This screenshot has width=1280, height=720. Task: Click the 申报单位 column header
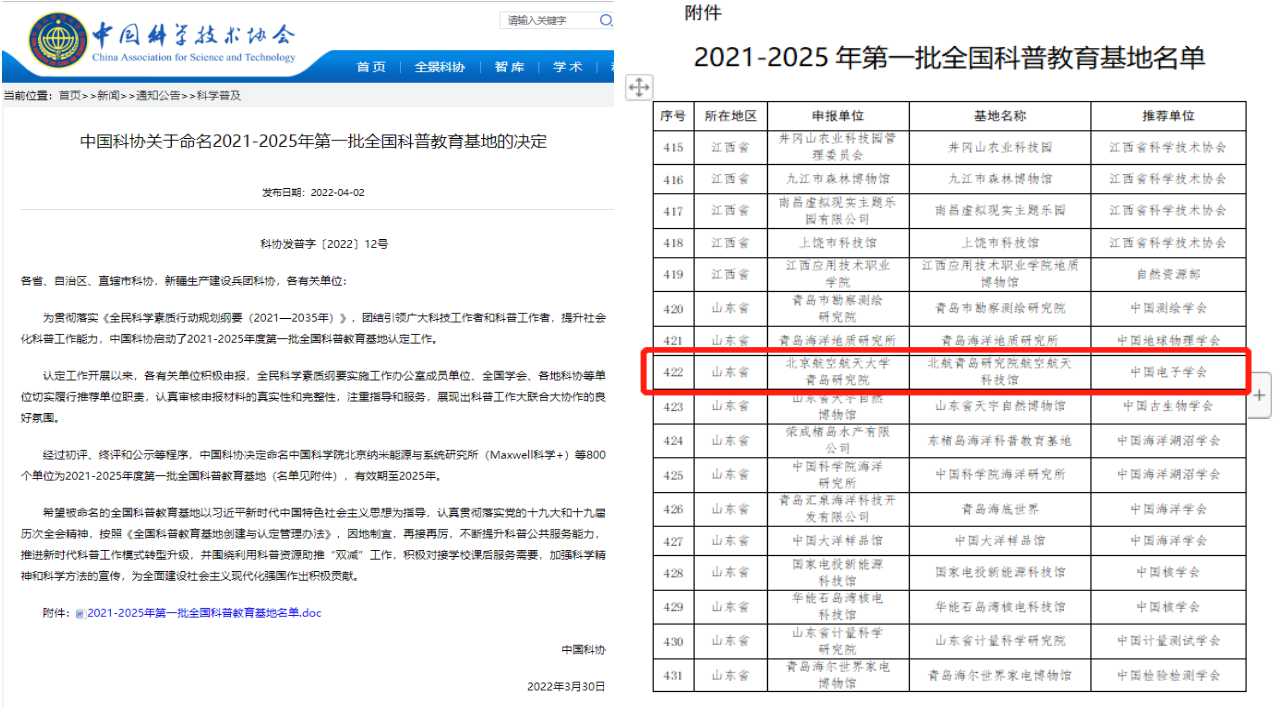coord(839,116)
